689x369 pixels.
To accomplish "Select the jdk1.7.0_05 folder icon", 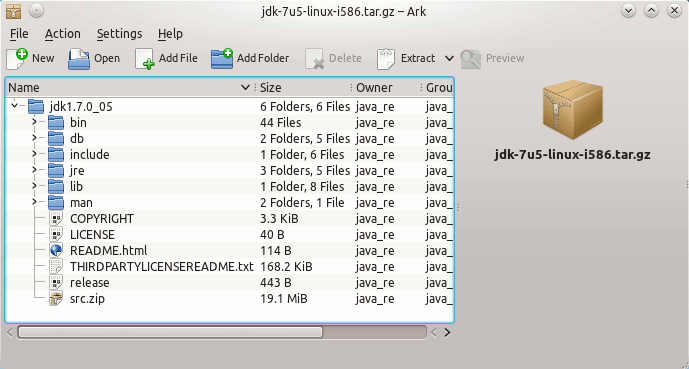I will pos(36,106).
